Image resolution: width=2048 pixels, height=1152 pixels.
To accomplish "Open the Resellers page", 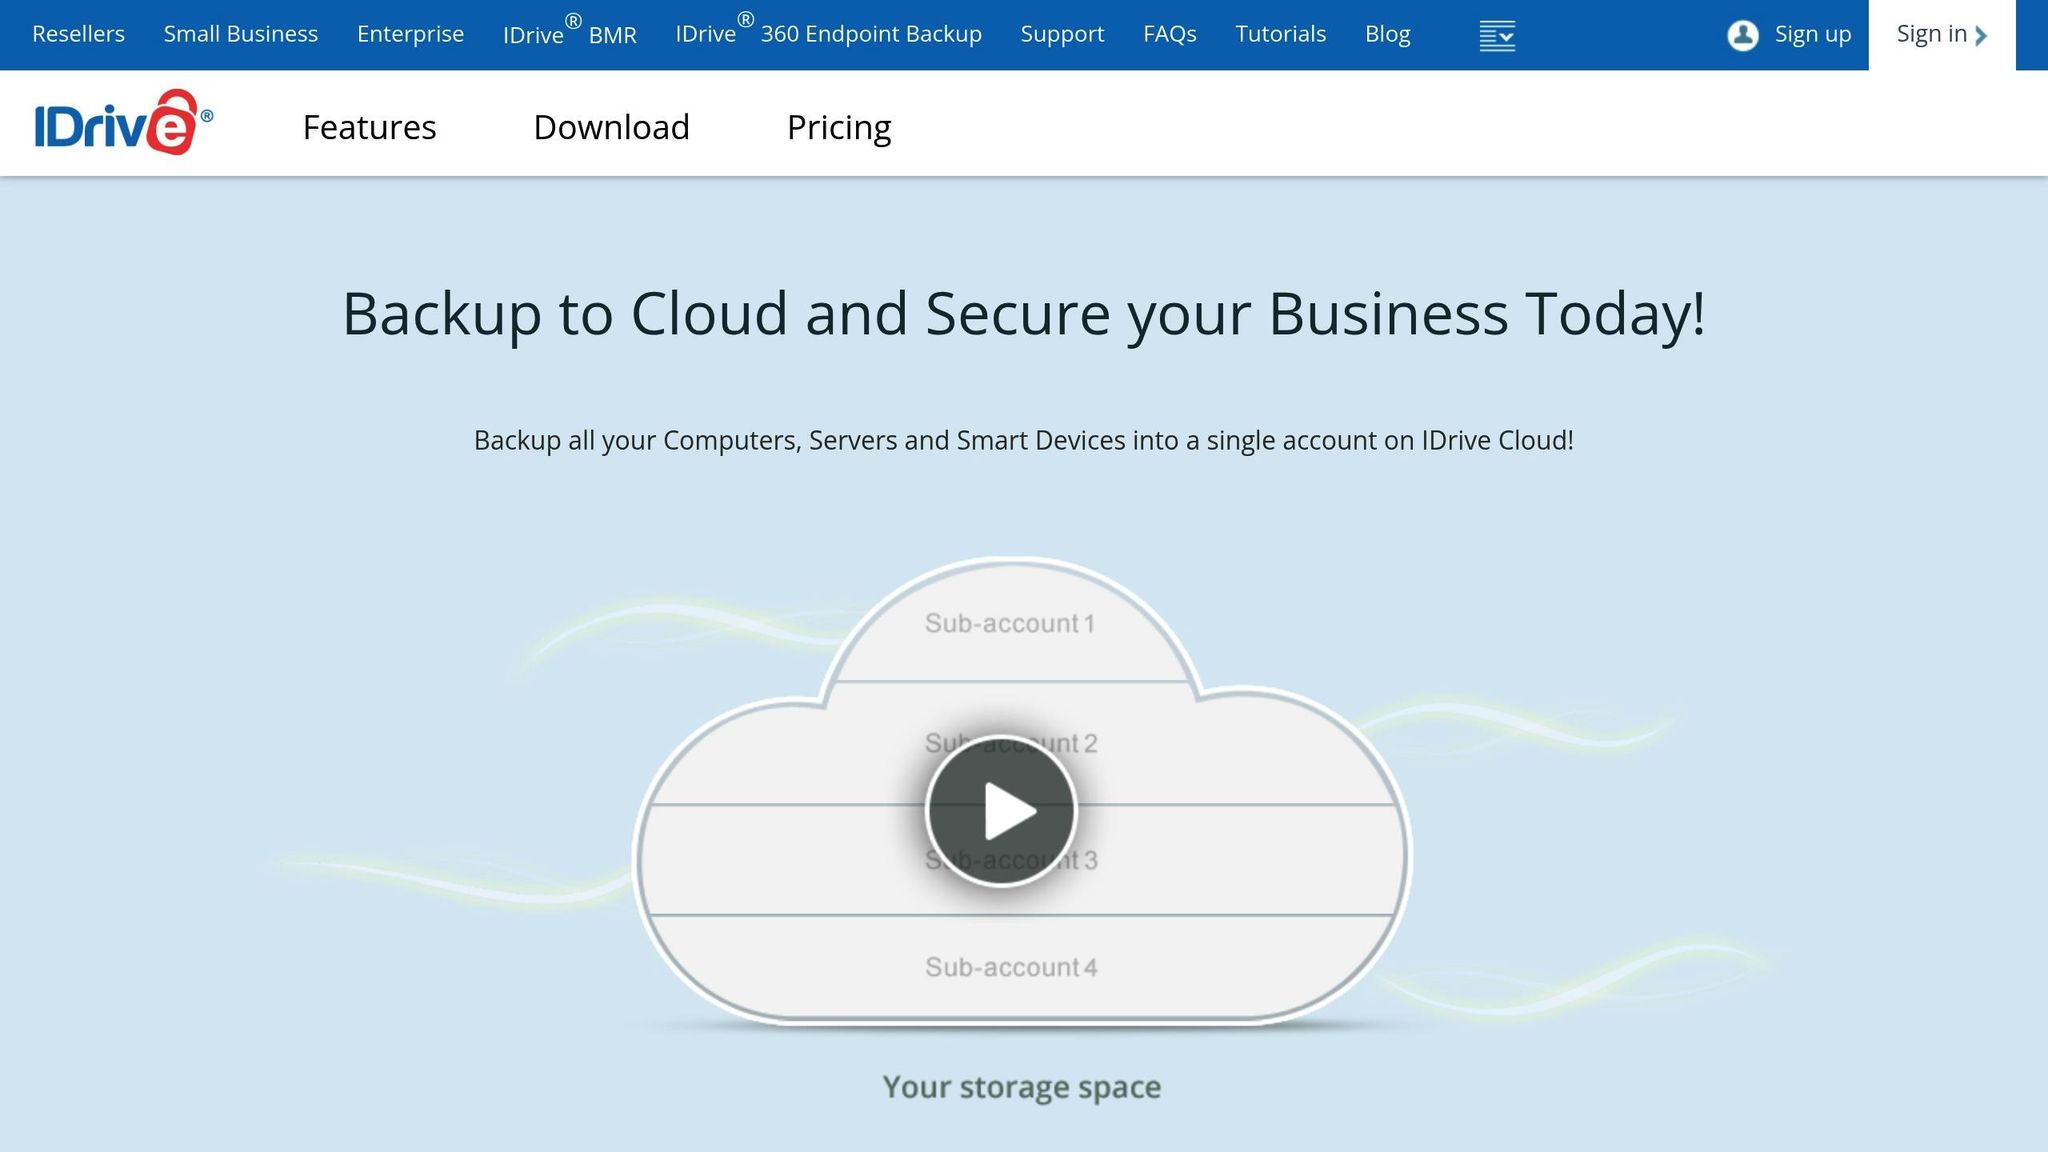I will pos(79,33).
